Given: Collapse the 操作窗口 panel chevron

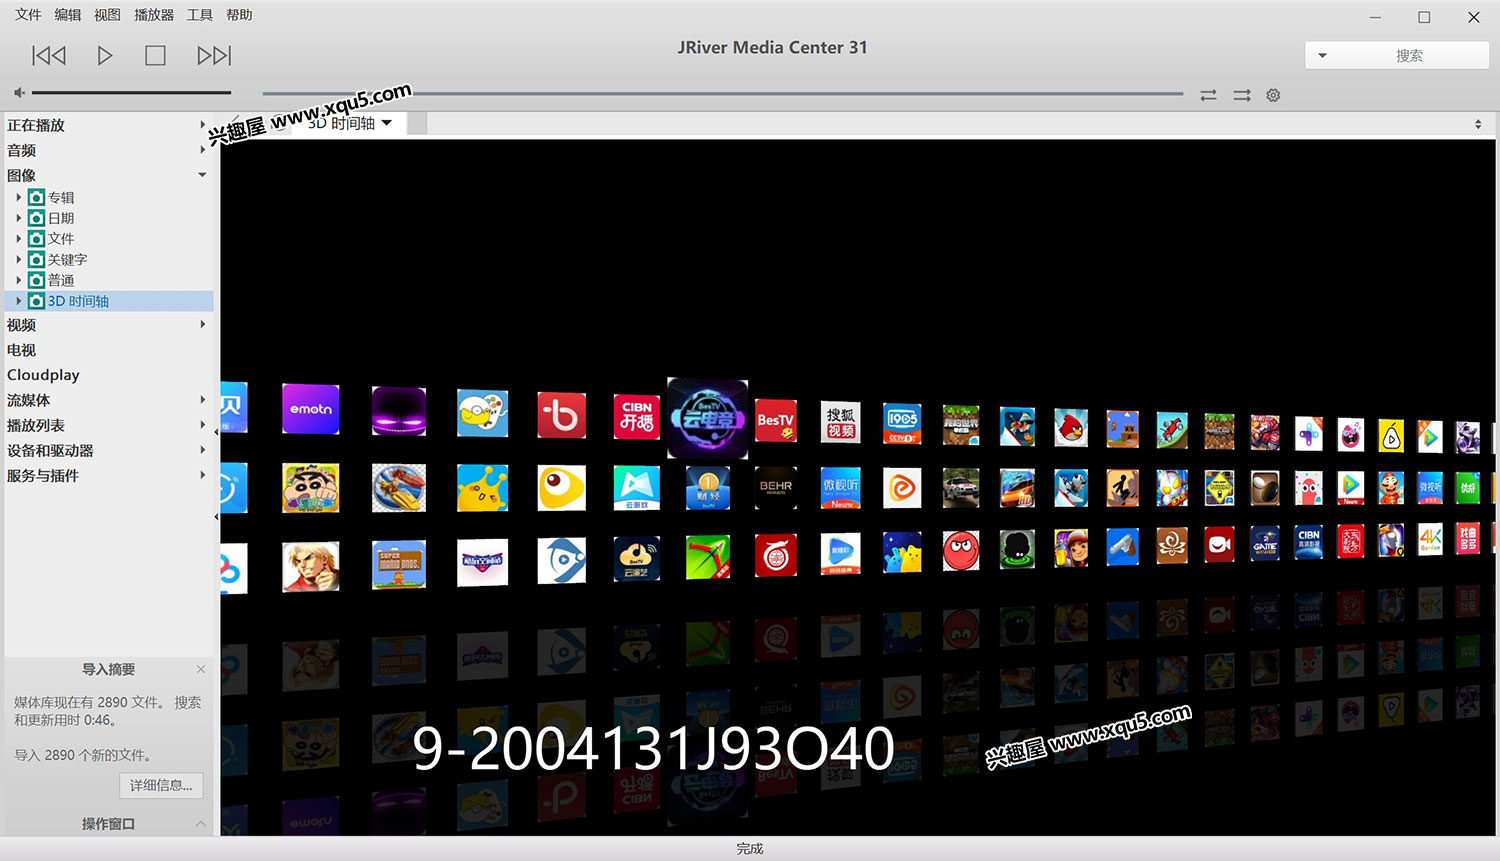Looking at the screenshot, I should tap(201, 824).
